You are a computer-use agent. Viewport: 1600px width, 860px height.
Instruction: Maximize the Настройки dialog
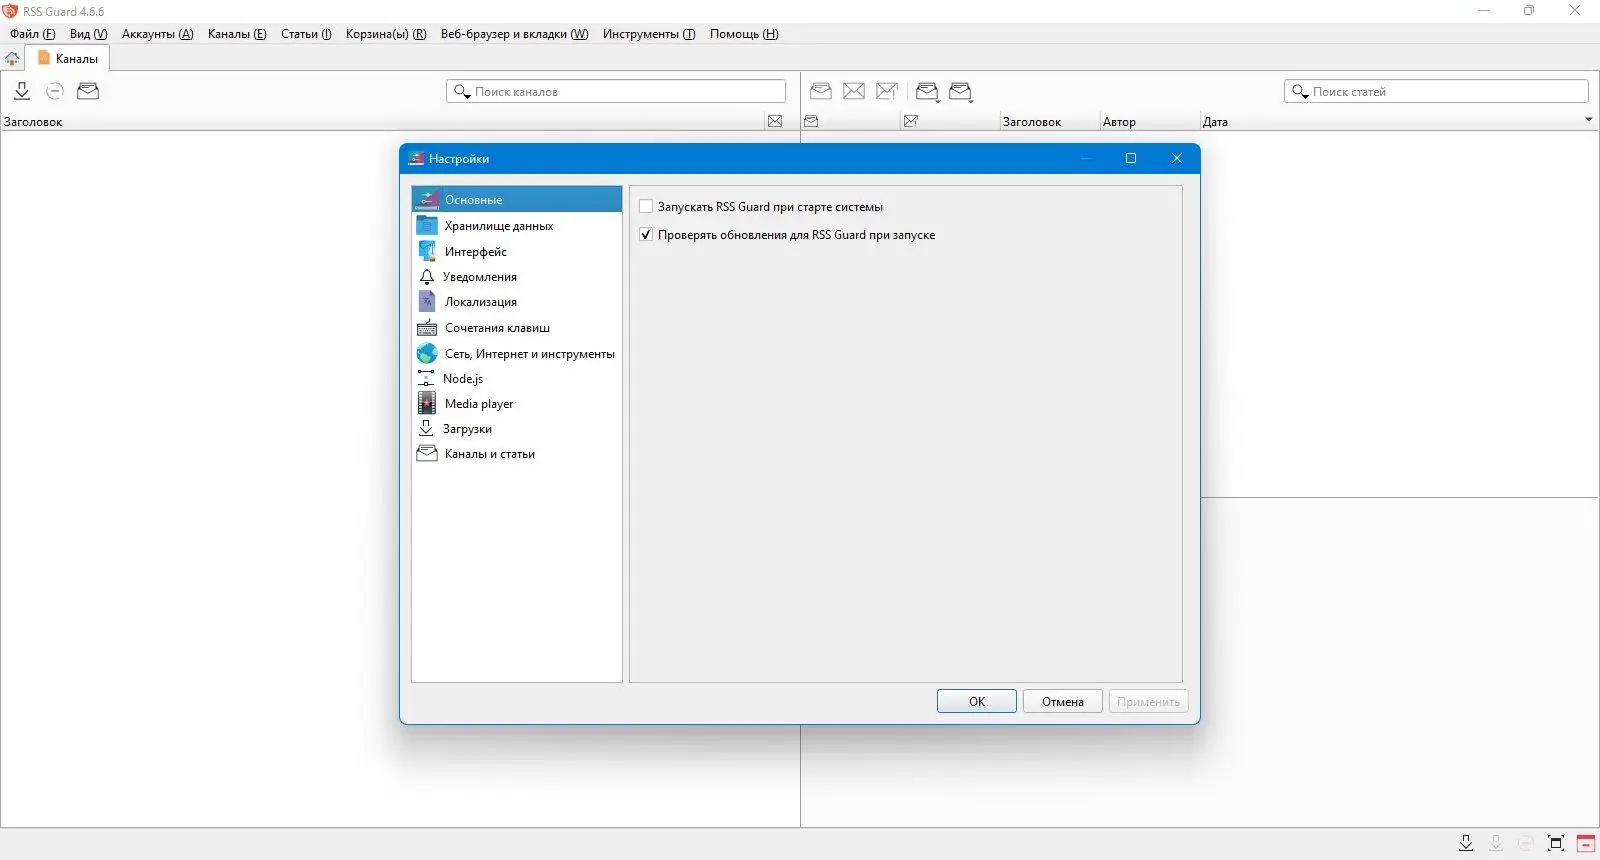(1131, 158)
